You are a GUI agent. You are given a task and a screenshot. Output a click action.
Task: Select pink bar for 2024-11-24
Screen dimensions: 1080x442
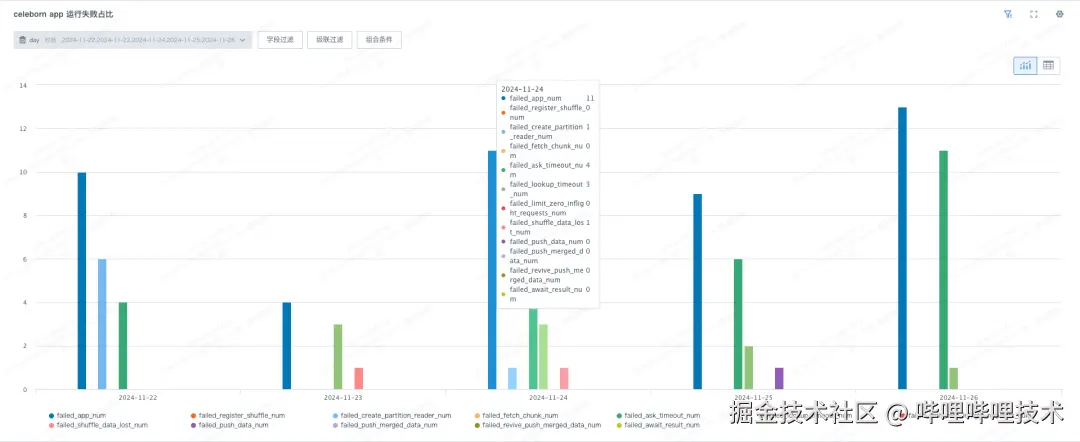click(x=564, y=379)
